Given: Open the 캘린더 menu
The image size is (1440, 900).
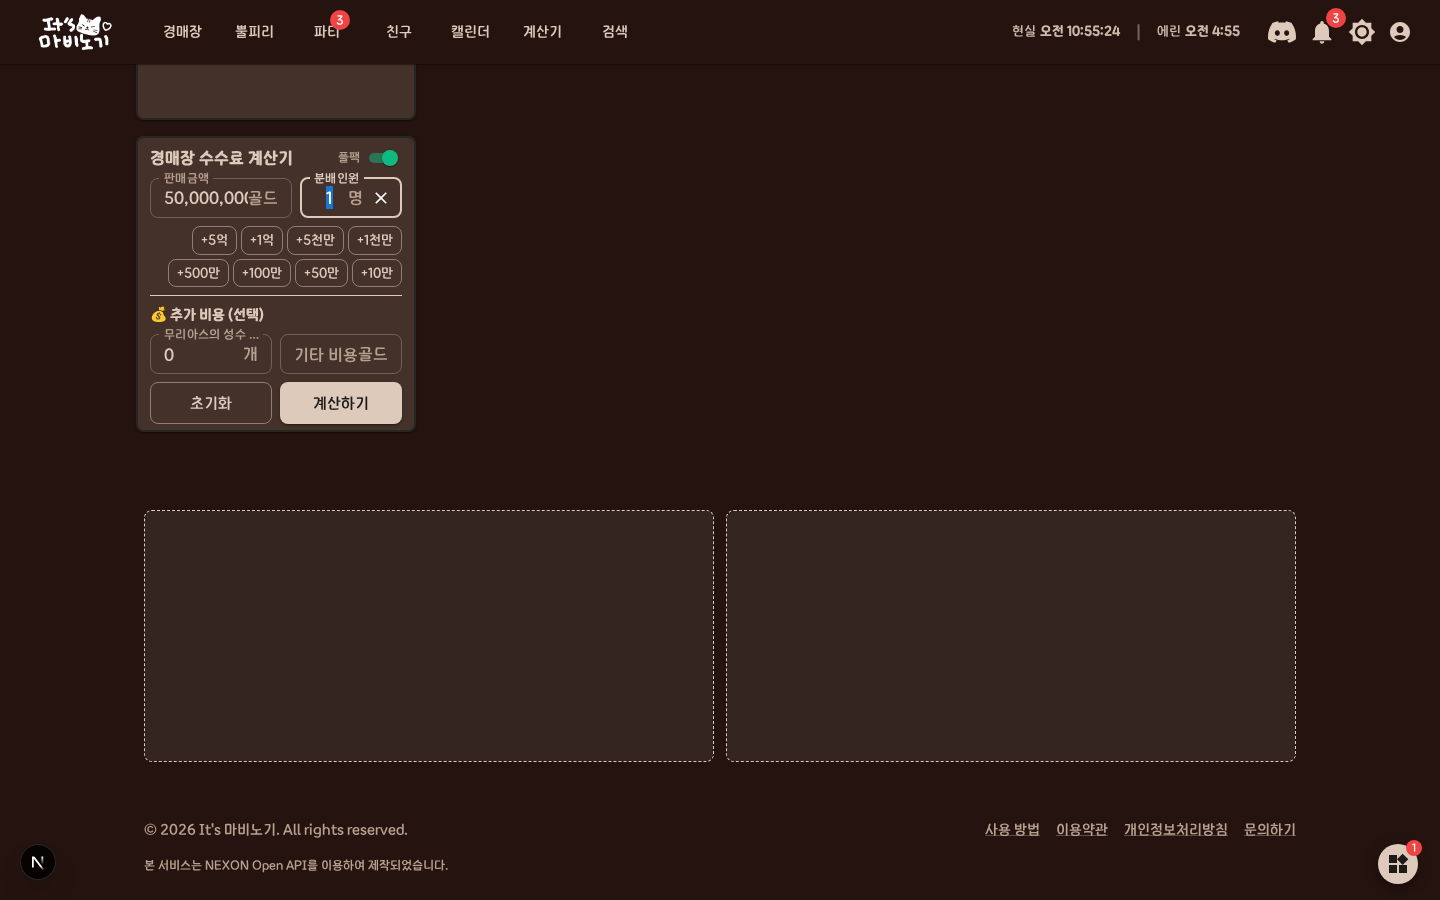Looking at the screenshot, I should click(x=470, y=32).
